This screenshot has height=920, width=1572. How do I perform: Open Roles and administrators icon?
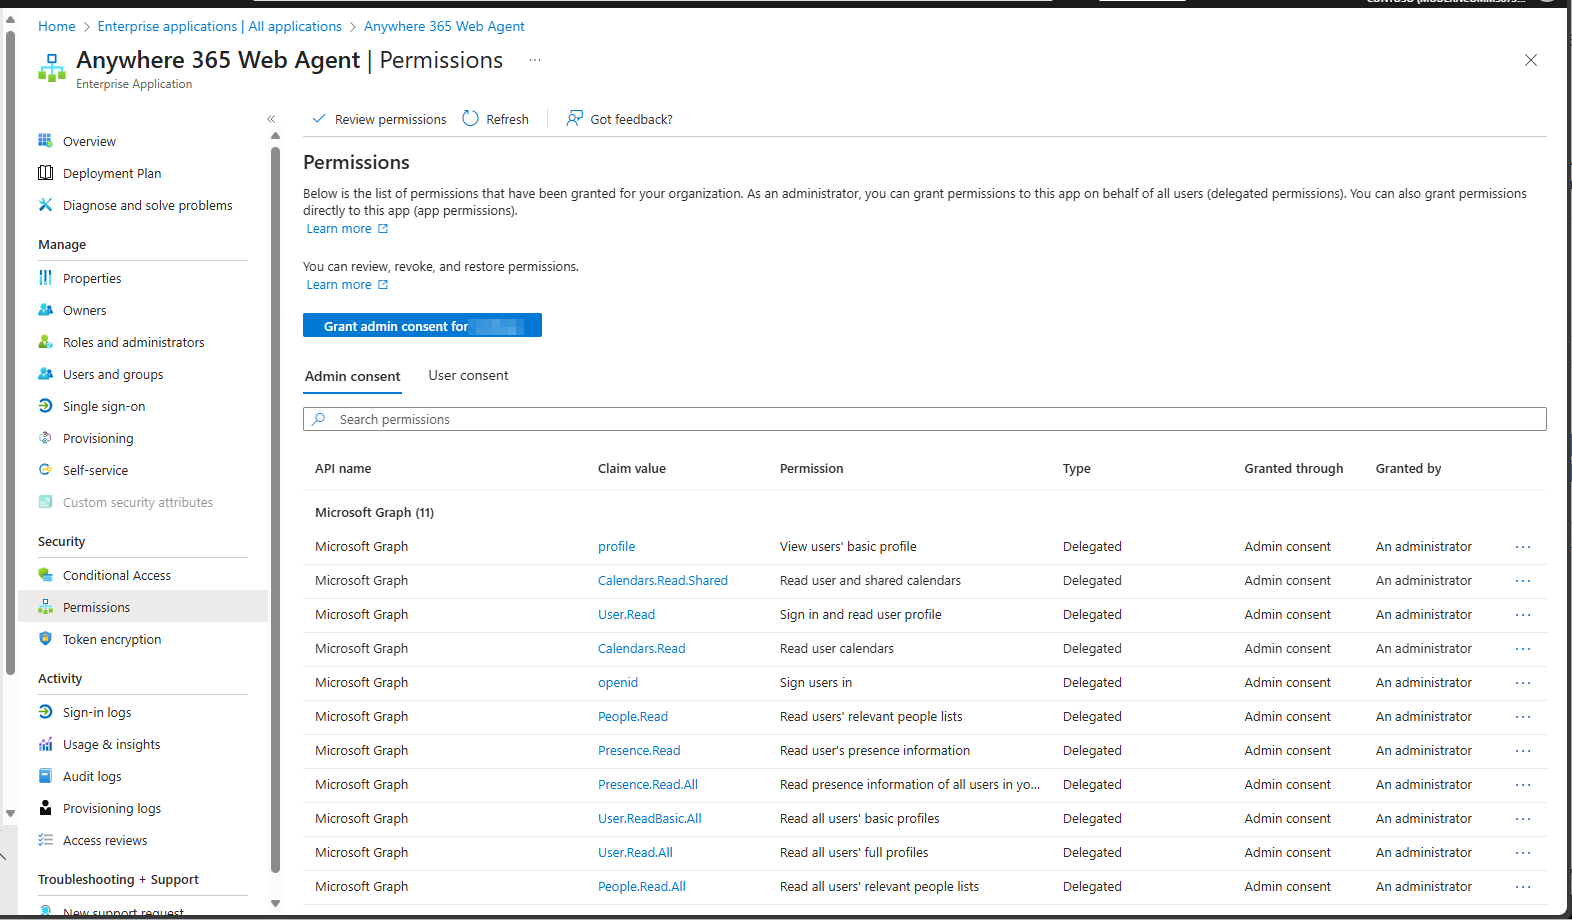pyautogui.click(x=45, y=342)
